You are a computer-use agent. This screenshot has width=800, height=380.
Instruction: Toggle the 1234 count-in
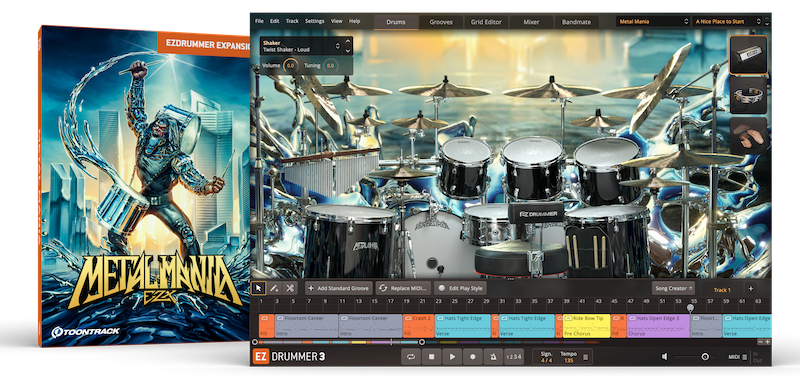pos(513,357)
